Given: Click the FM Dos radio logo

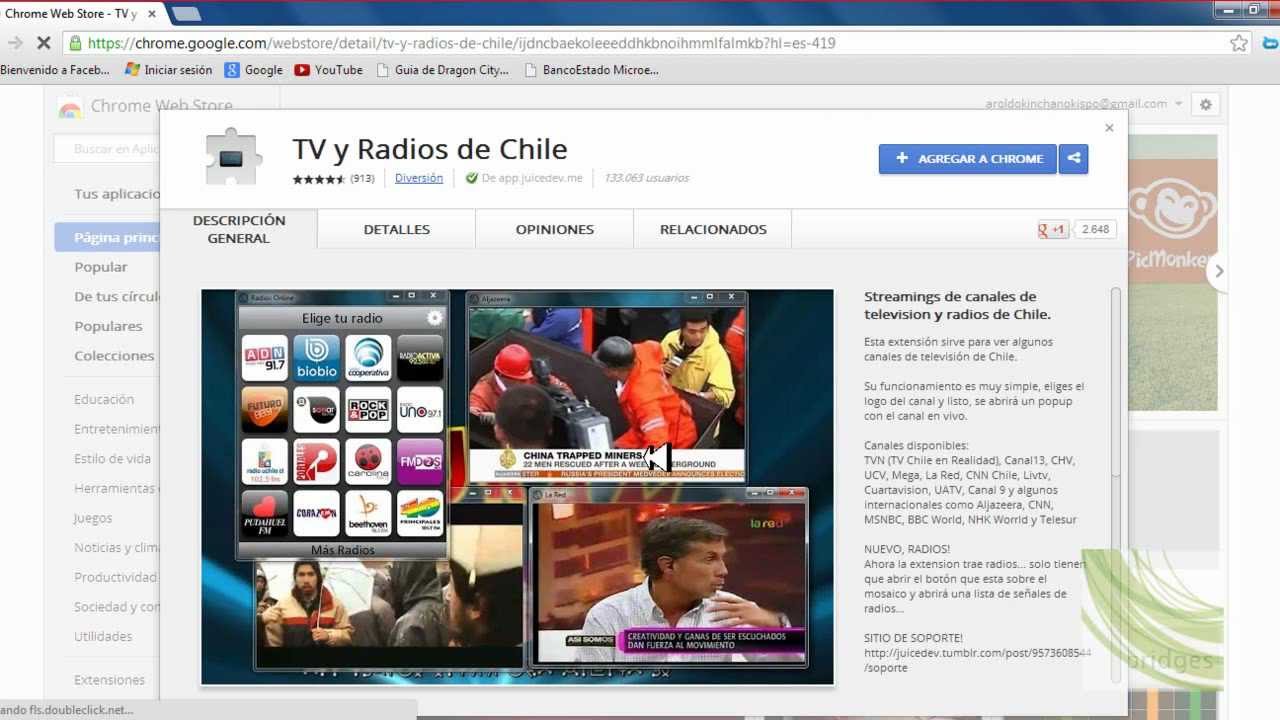Looking at the screenshot, I should pyautogui.click(x=420, y=462).
